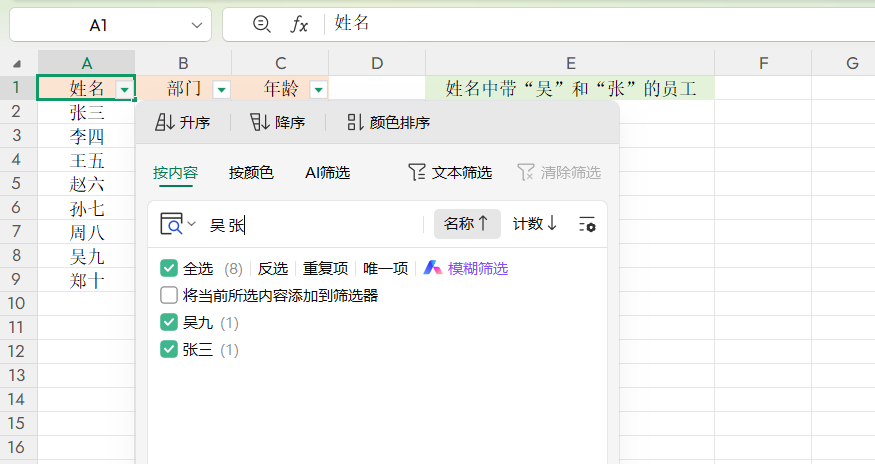Switch to the AI筛选 tab
Screen dimensions: 875x464
(327, 172)
